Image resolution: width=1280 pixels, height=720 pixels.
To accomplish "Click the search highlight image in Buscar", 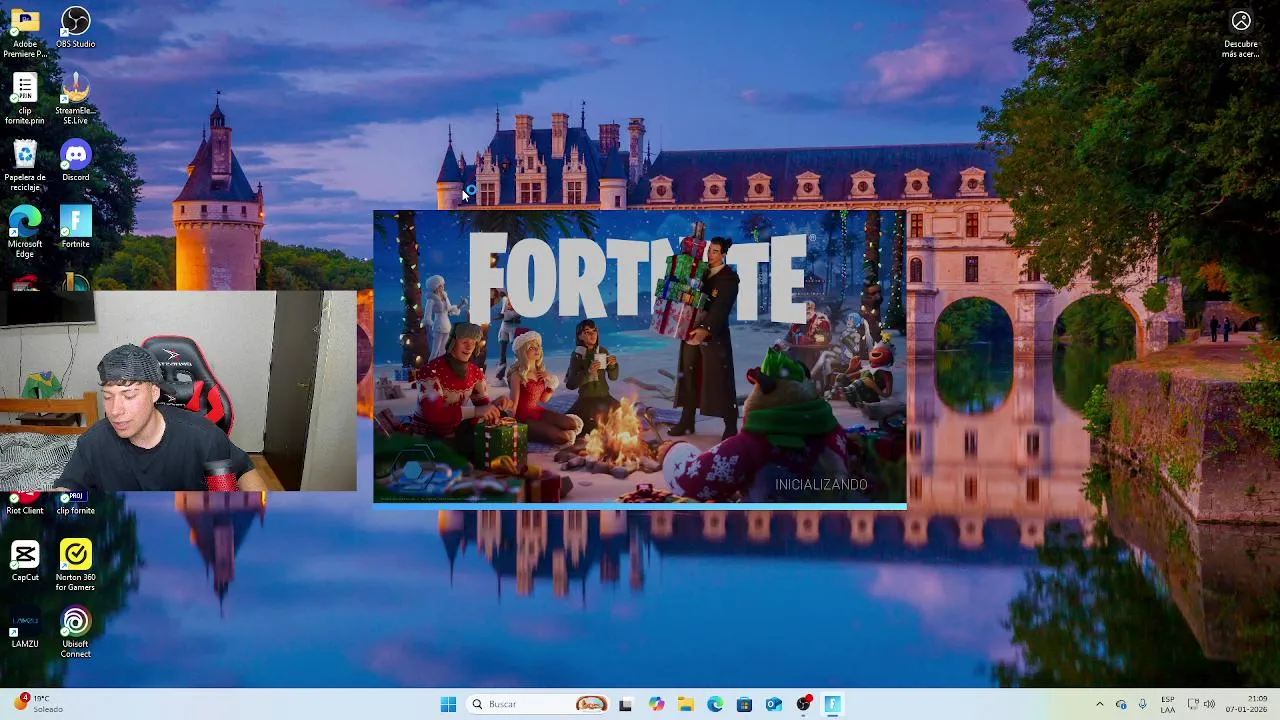I will point(591,704).
